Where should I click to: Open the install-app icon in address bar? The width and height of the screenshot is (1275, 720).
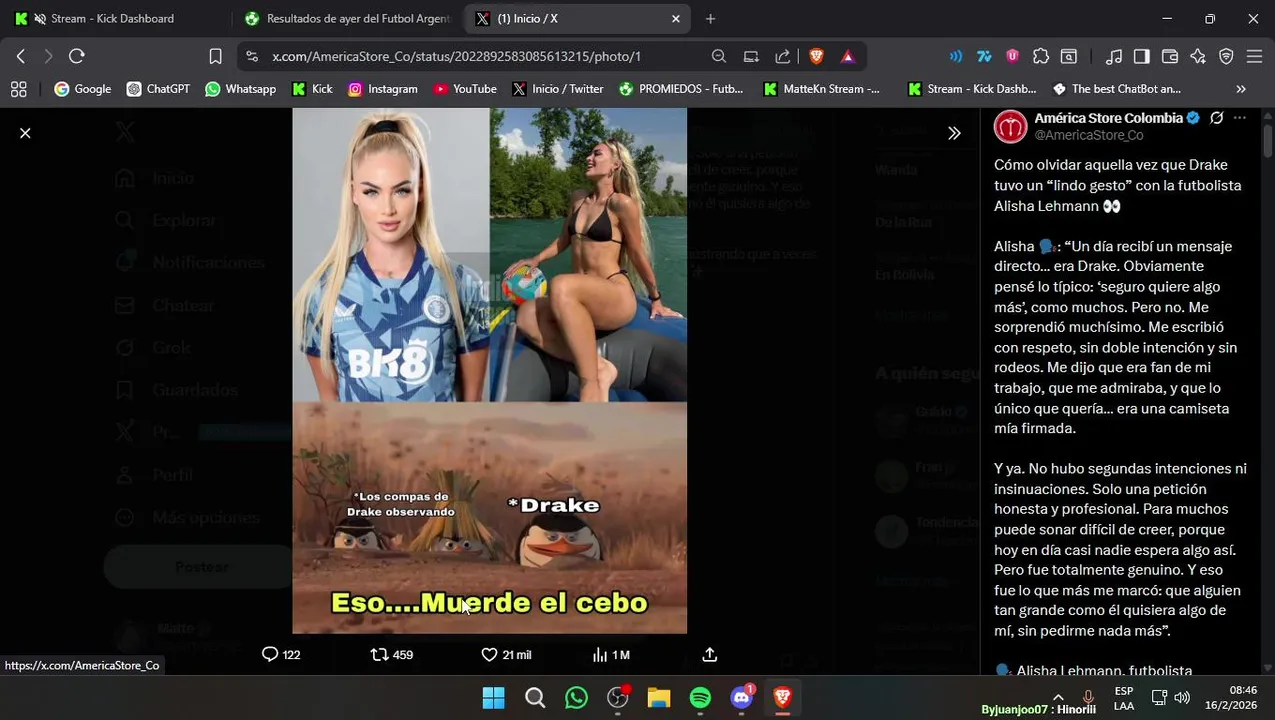pyautogui.click(x=751, y=57)
